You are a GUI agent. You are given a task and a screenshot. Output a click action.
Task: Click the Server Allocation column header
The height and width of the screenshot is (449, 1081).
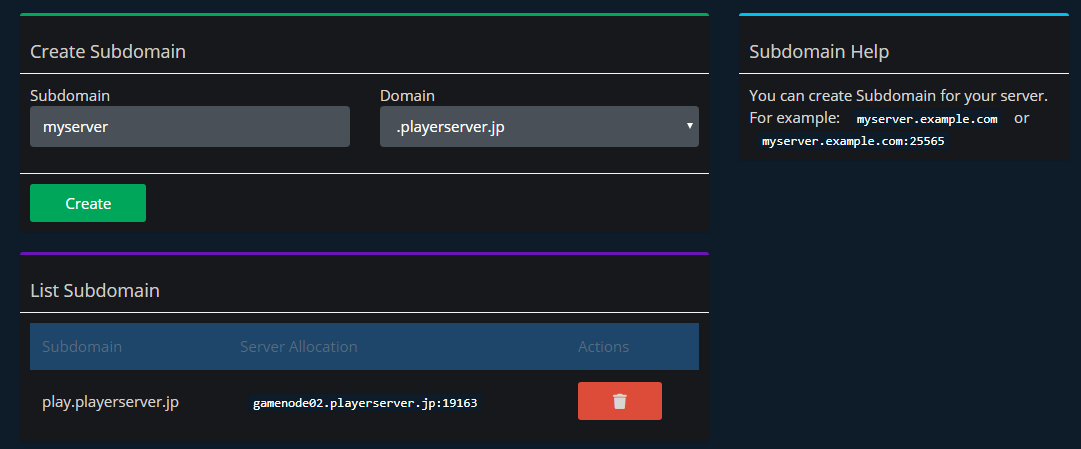click(299, 346)
